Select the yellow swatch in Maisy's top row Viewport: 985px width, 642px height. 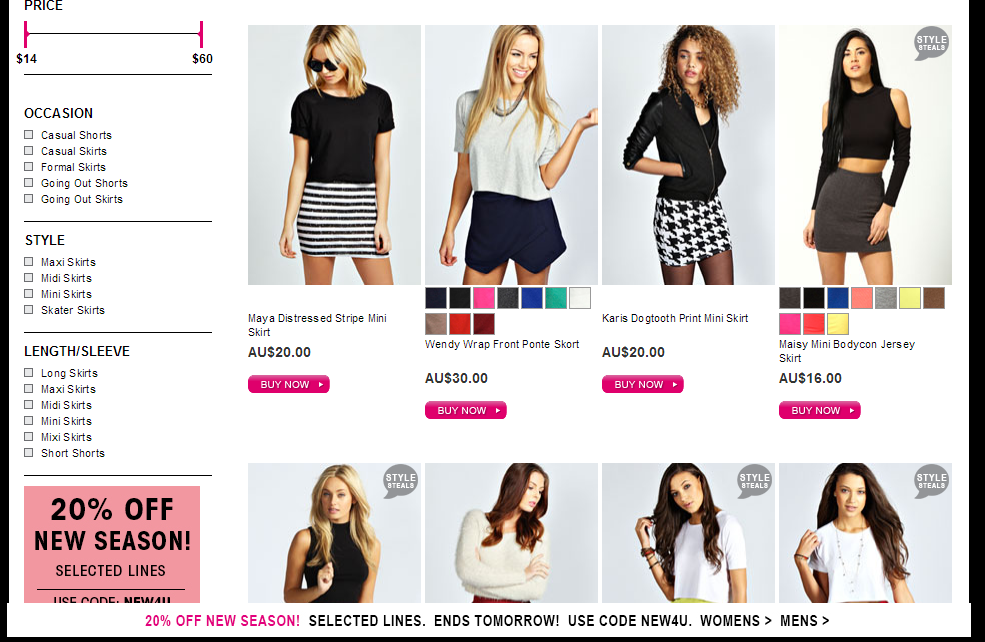pos(910,298)
